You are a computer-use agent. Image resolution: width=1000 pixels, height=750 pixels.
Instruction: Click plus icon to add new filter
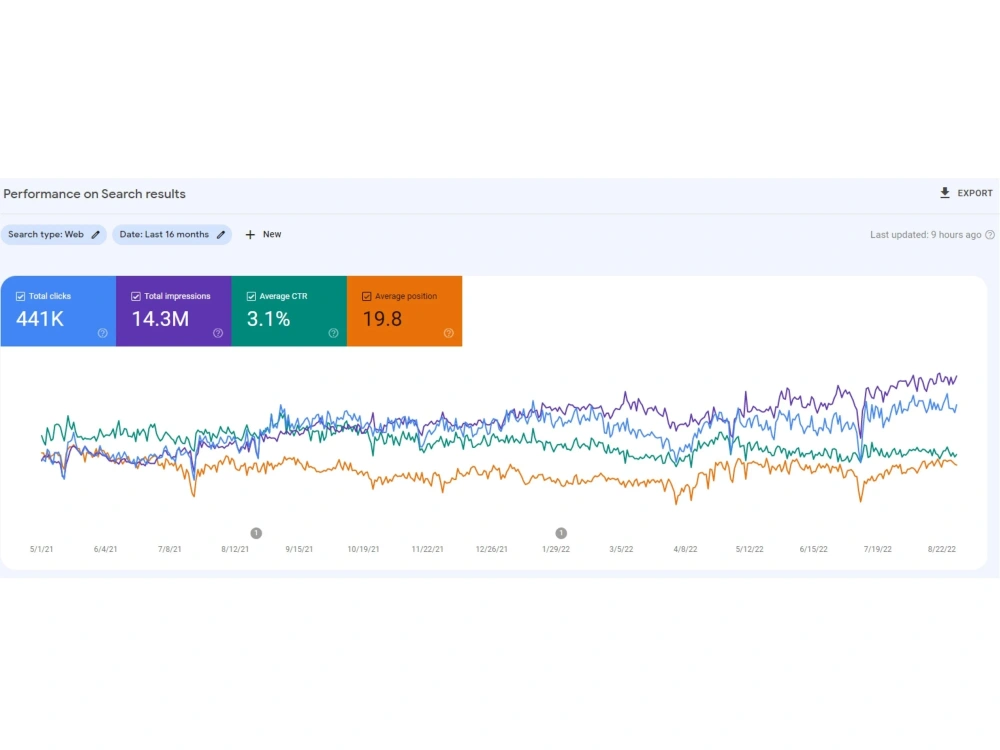click(250, 235)
